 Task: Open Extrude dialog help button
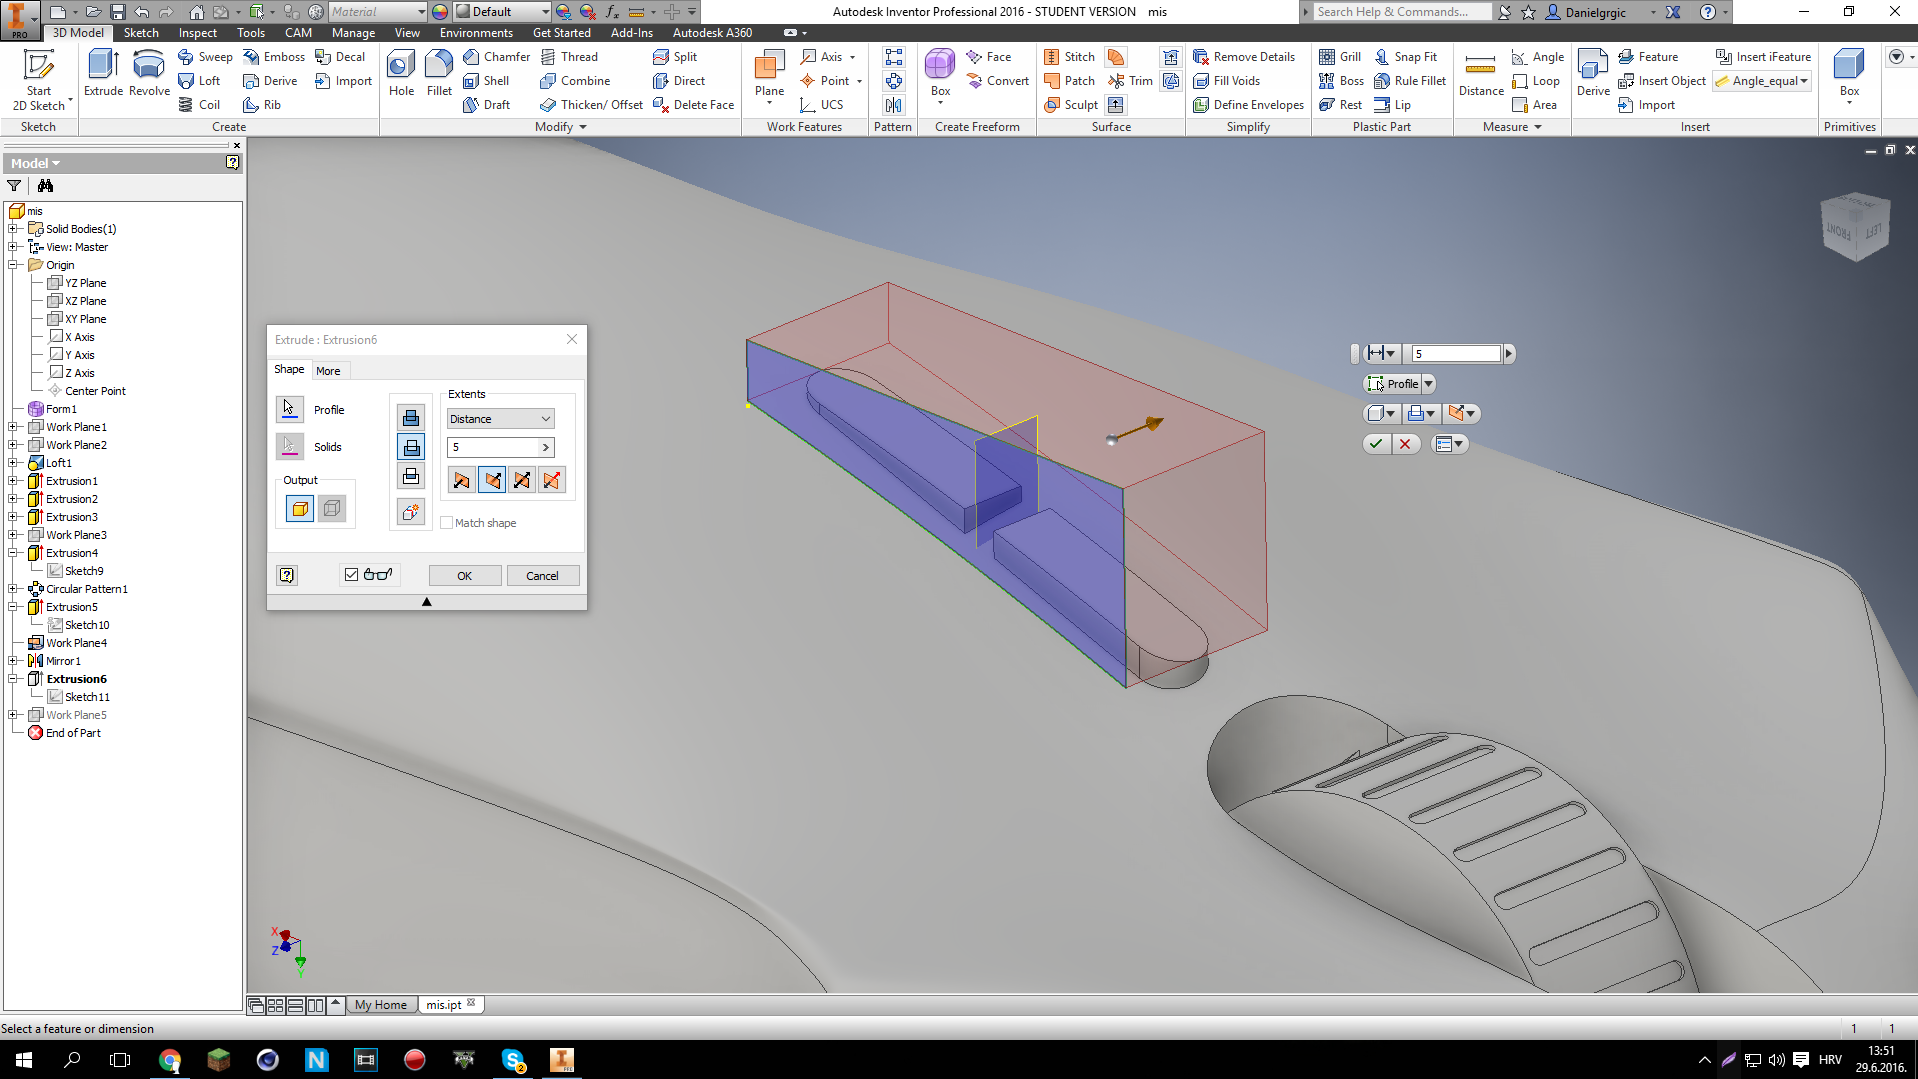pos(287,575)
